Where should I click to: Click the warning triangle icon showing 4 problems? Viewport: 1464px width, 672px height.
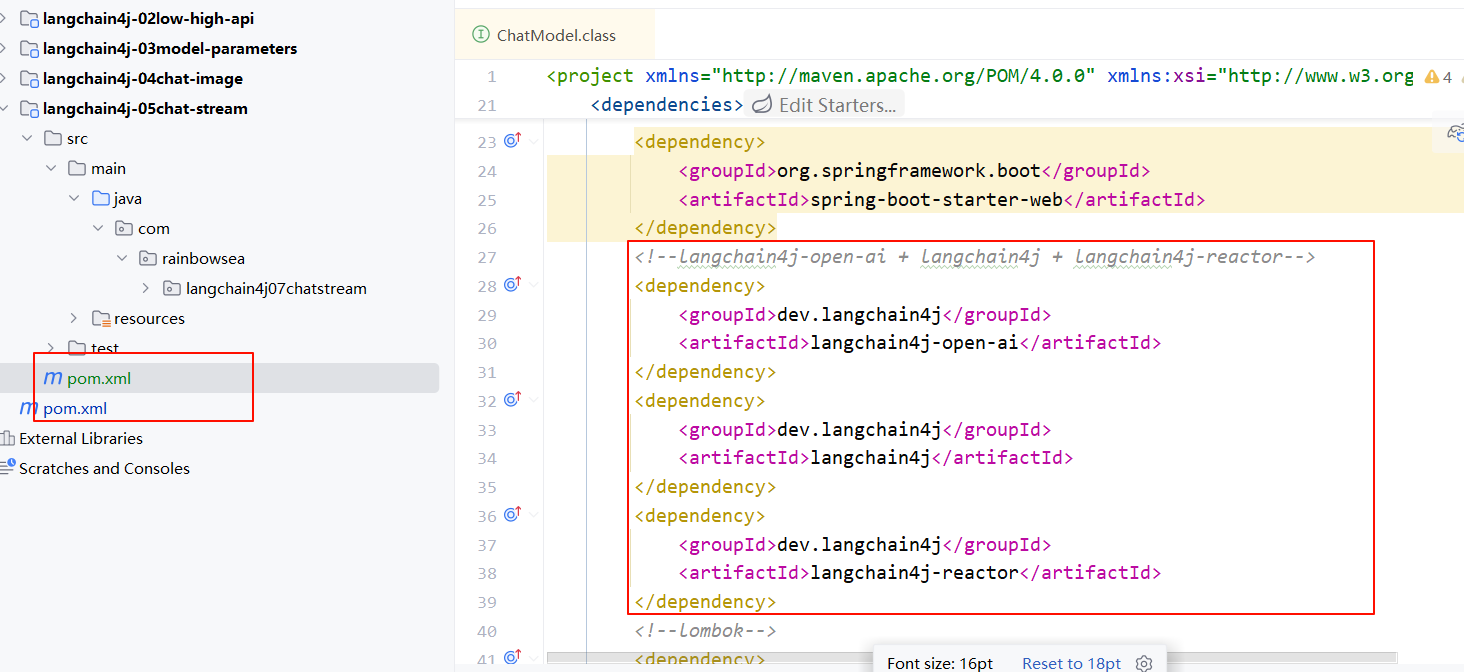click(x=1432, y=77)
